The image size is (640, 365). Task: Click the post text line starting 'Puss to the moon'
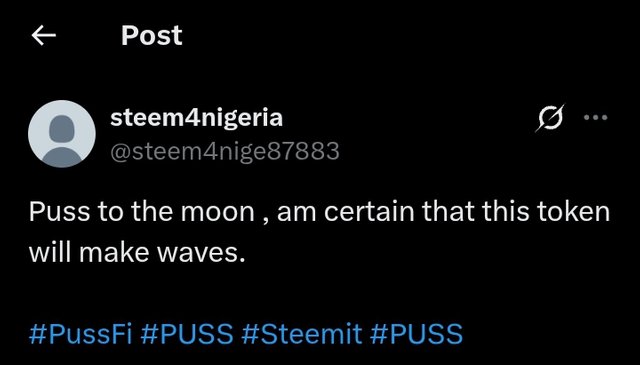(319, 212)
